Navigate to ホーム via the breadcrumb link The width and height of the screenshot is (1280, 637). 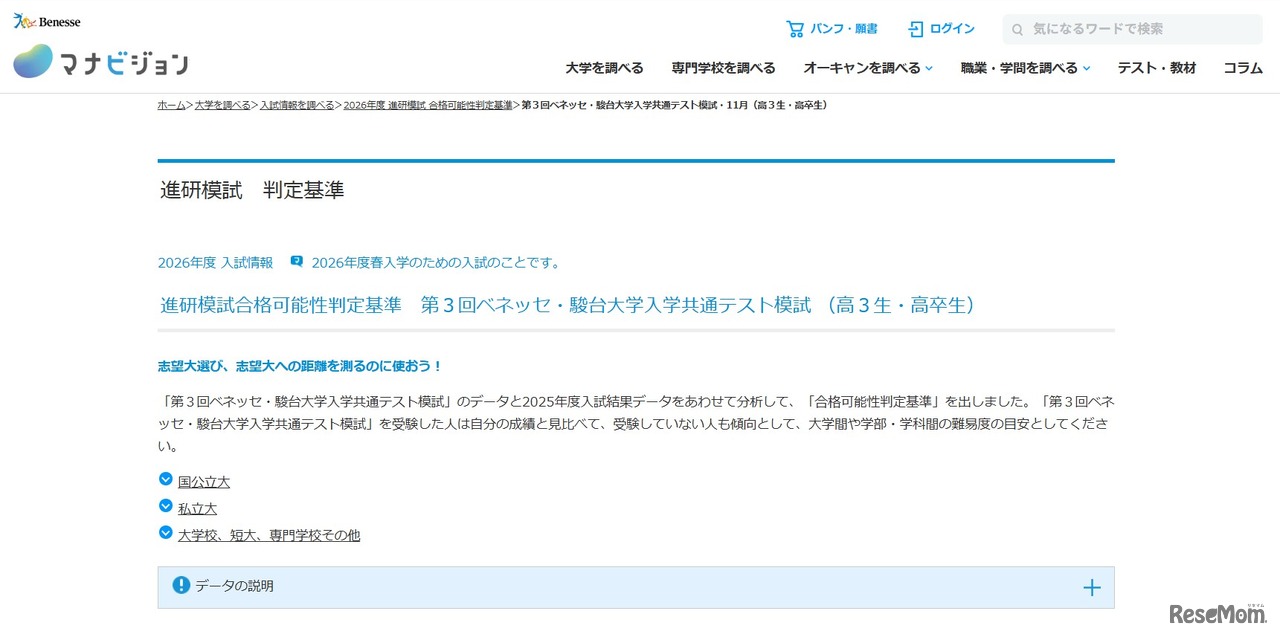(171, 104)
